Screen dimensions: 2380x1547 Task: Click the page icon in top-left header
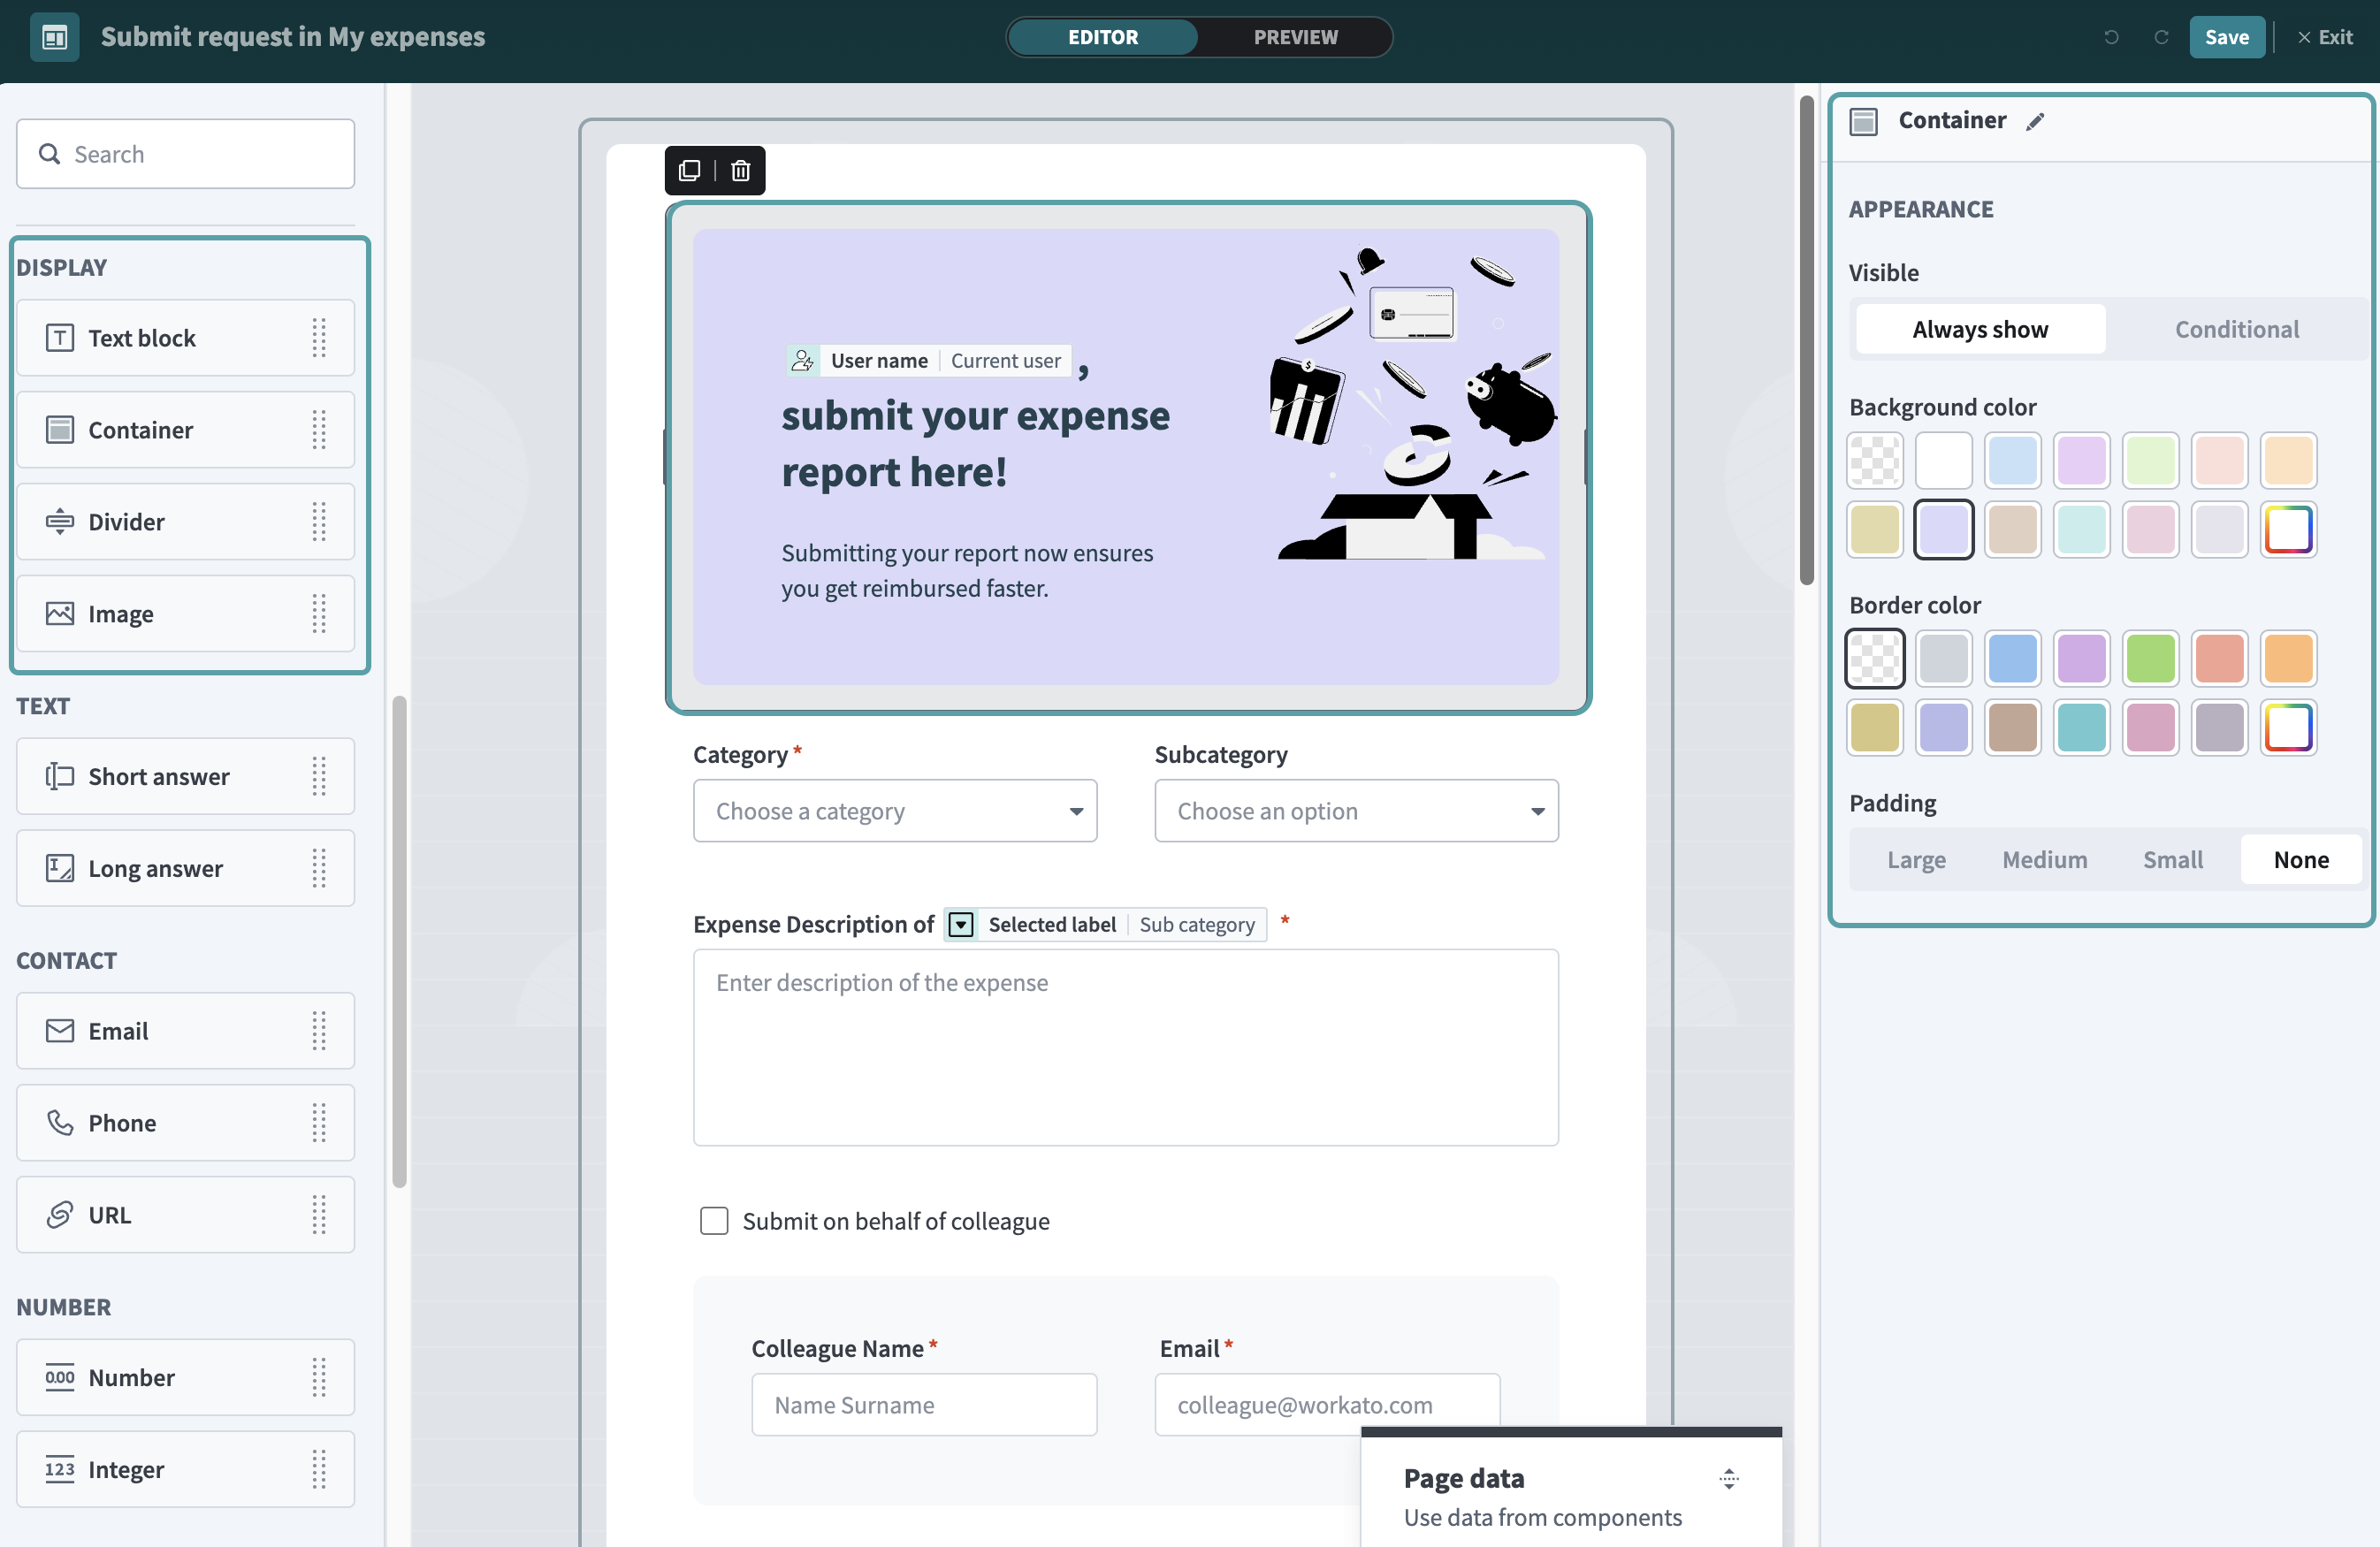pyautogui.click(x=54, y=37)
